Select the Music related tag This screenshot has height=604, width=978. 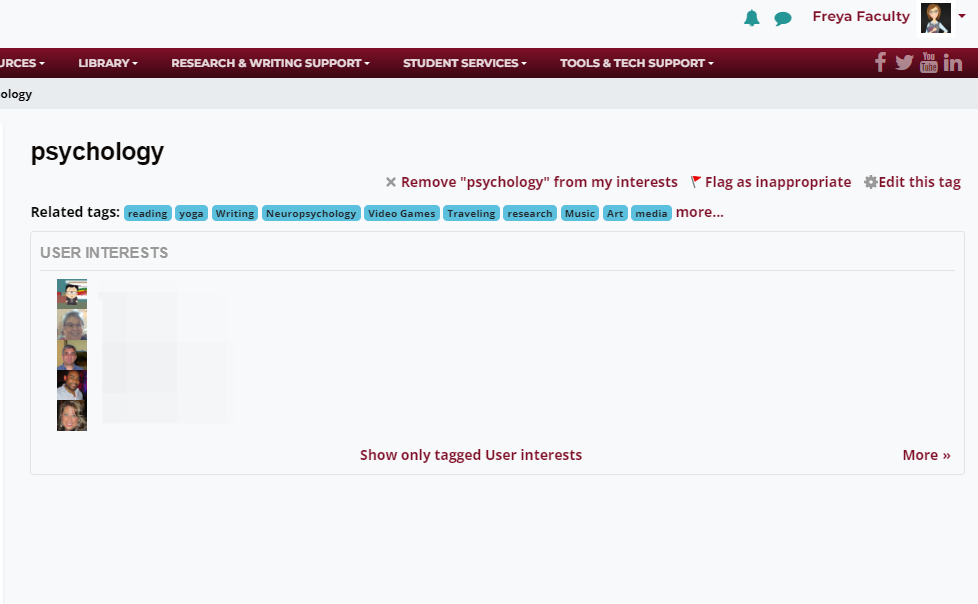pyautogui.click(x=580, y=213)
